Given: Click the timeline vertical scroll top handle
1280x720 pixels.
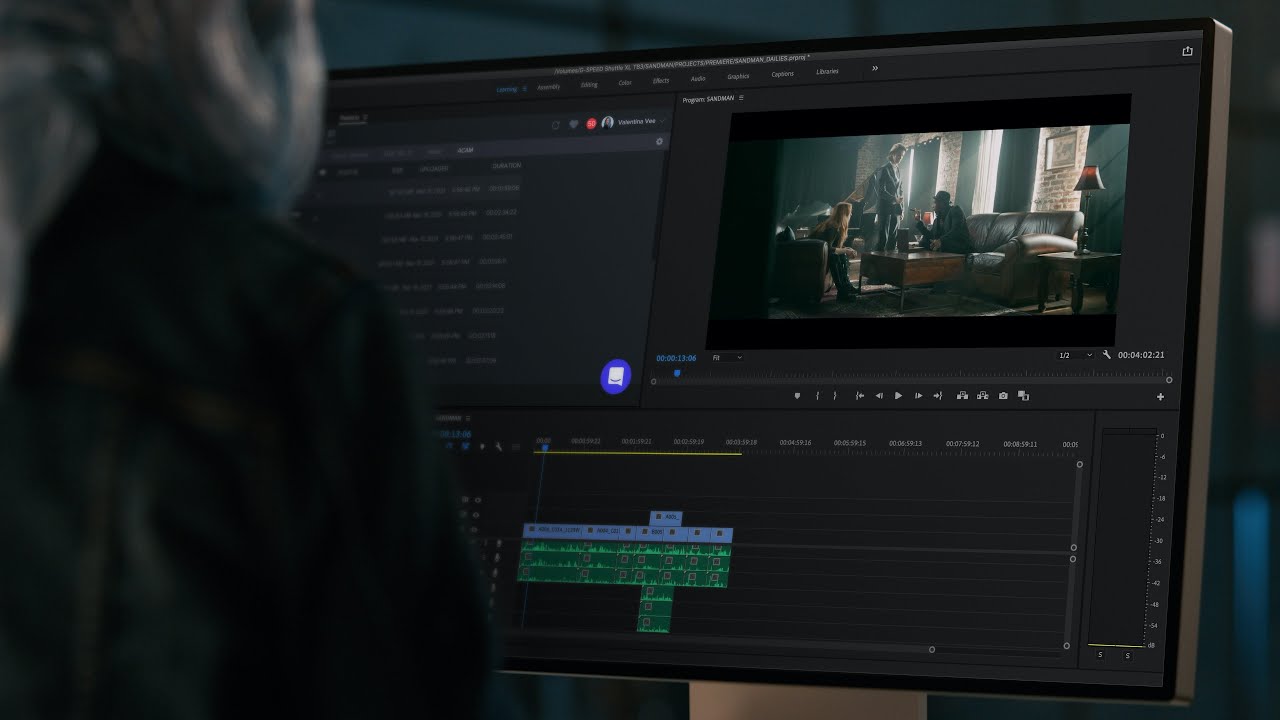Looking at the screenshot, I should (1079, 464).
